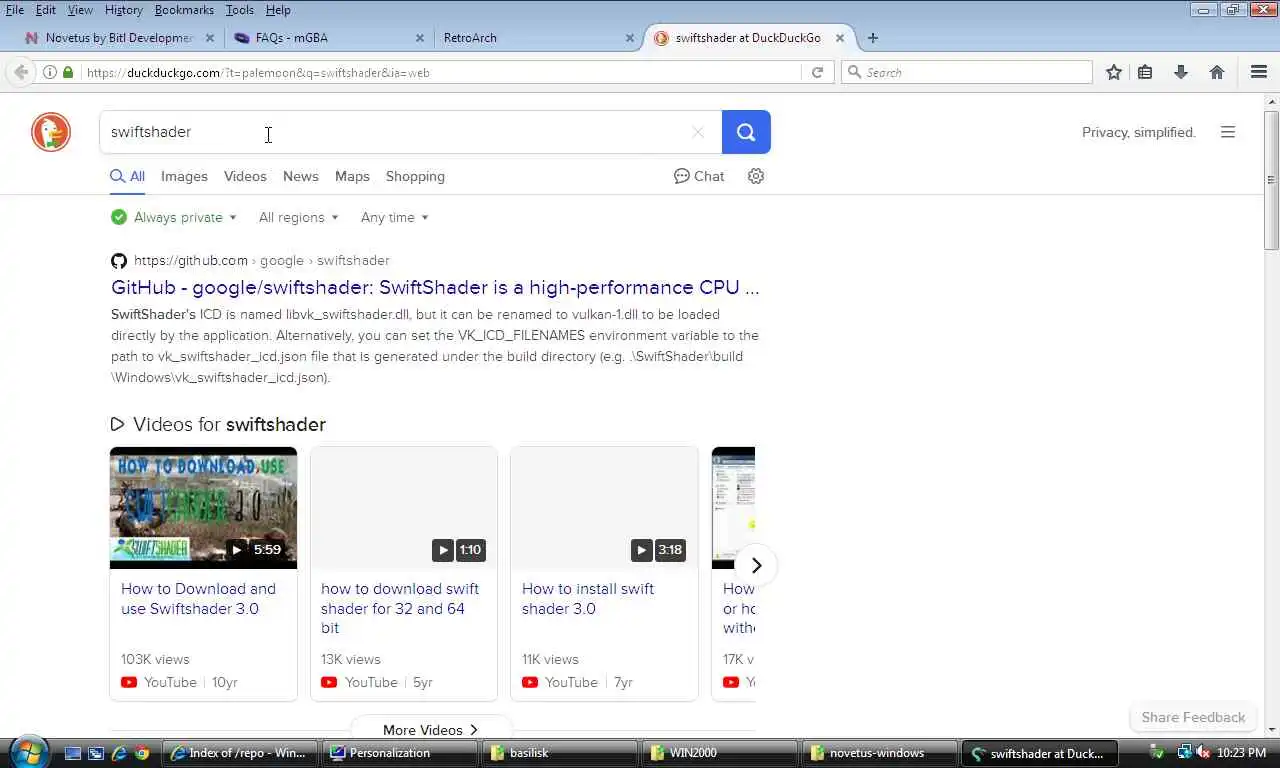This screenshot has height=768, width=1280.
Task: Open the Chat button
Action: 699,176
